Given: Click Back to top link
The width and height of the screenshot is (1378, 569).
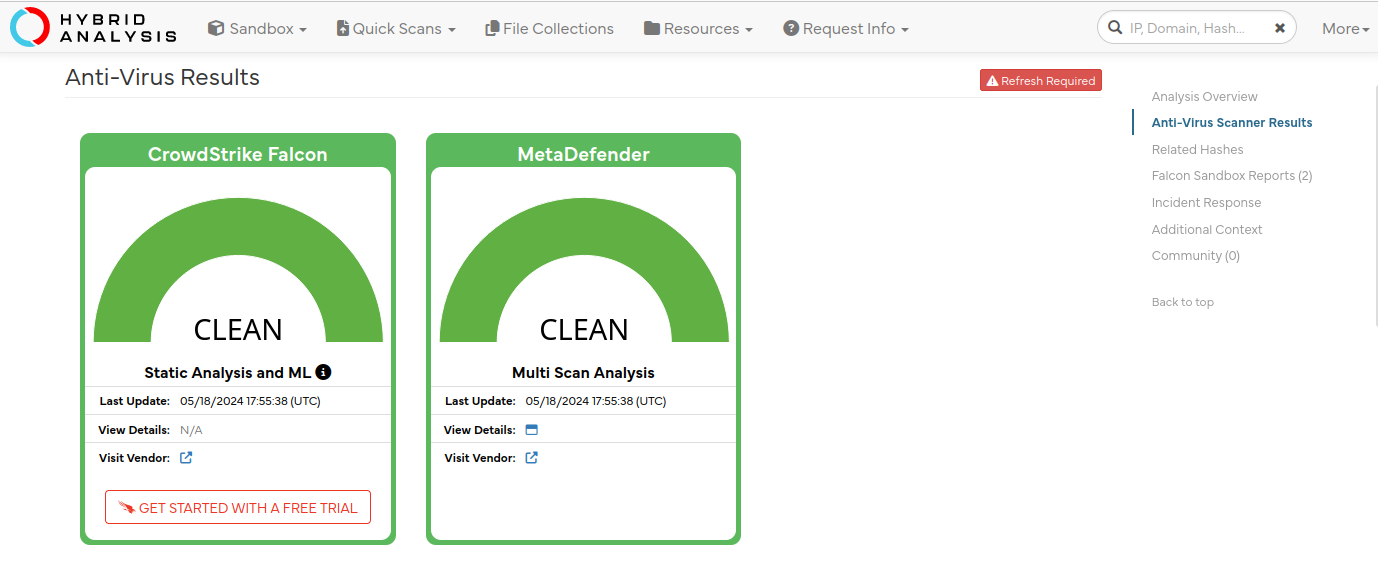Looking at the screenshot, I should (1182, 302).
